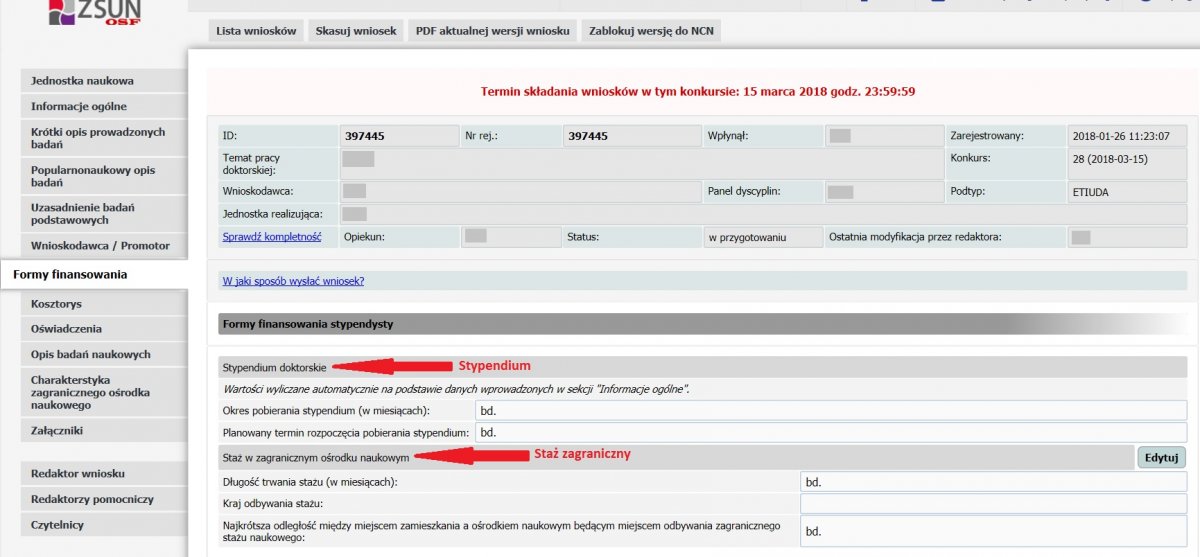Select the Kosztorys sidebar item
The height and width of the screenshot is (557, 1200).
56,303
